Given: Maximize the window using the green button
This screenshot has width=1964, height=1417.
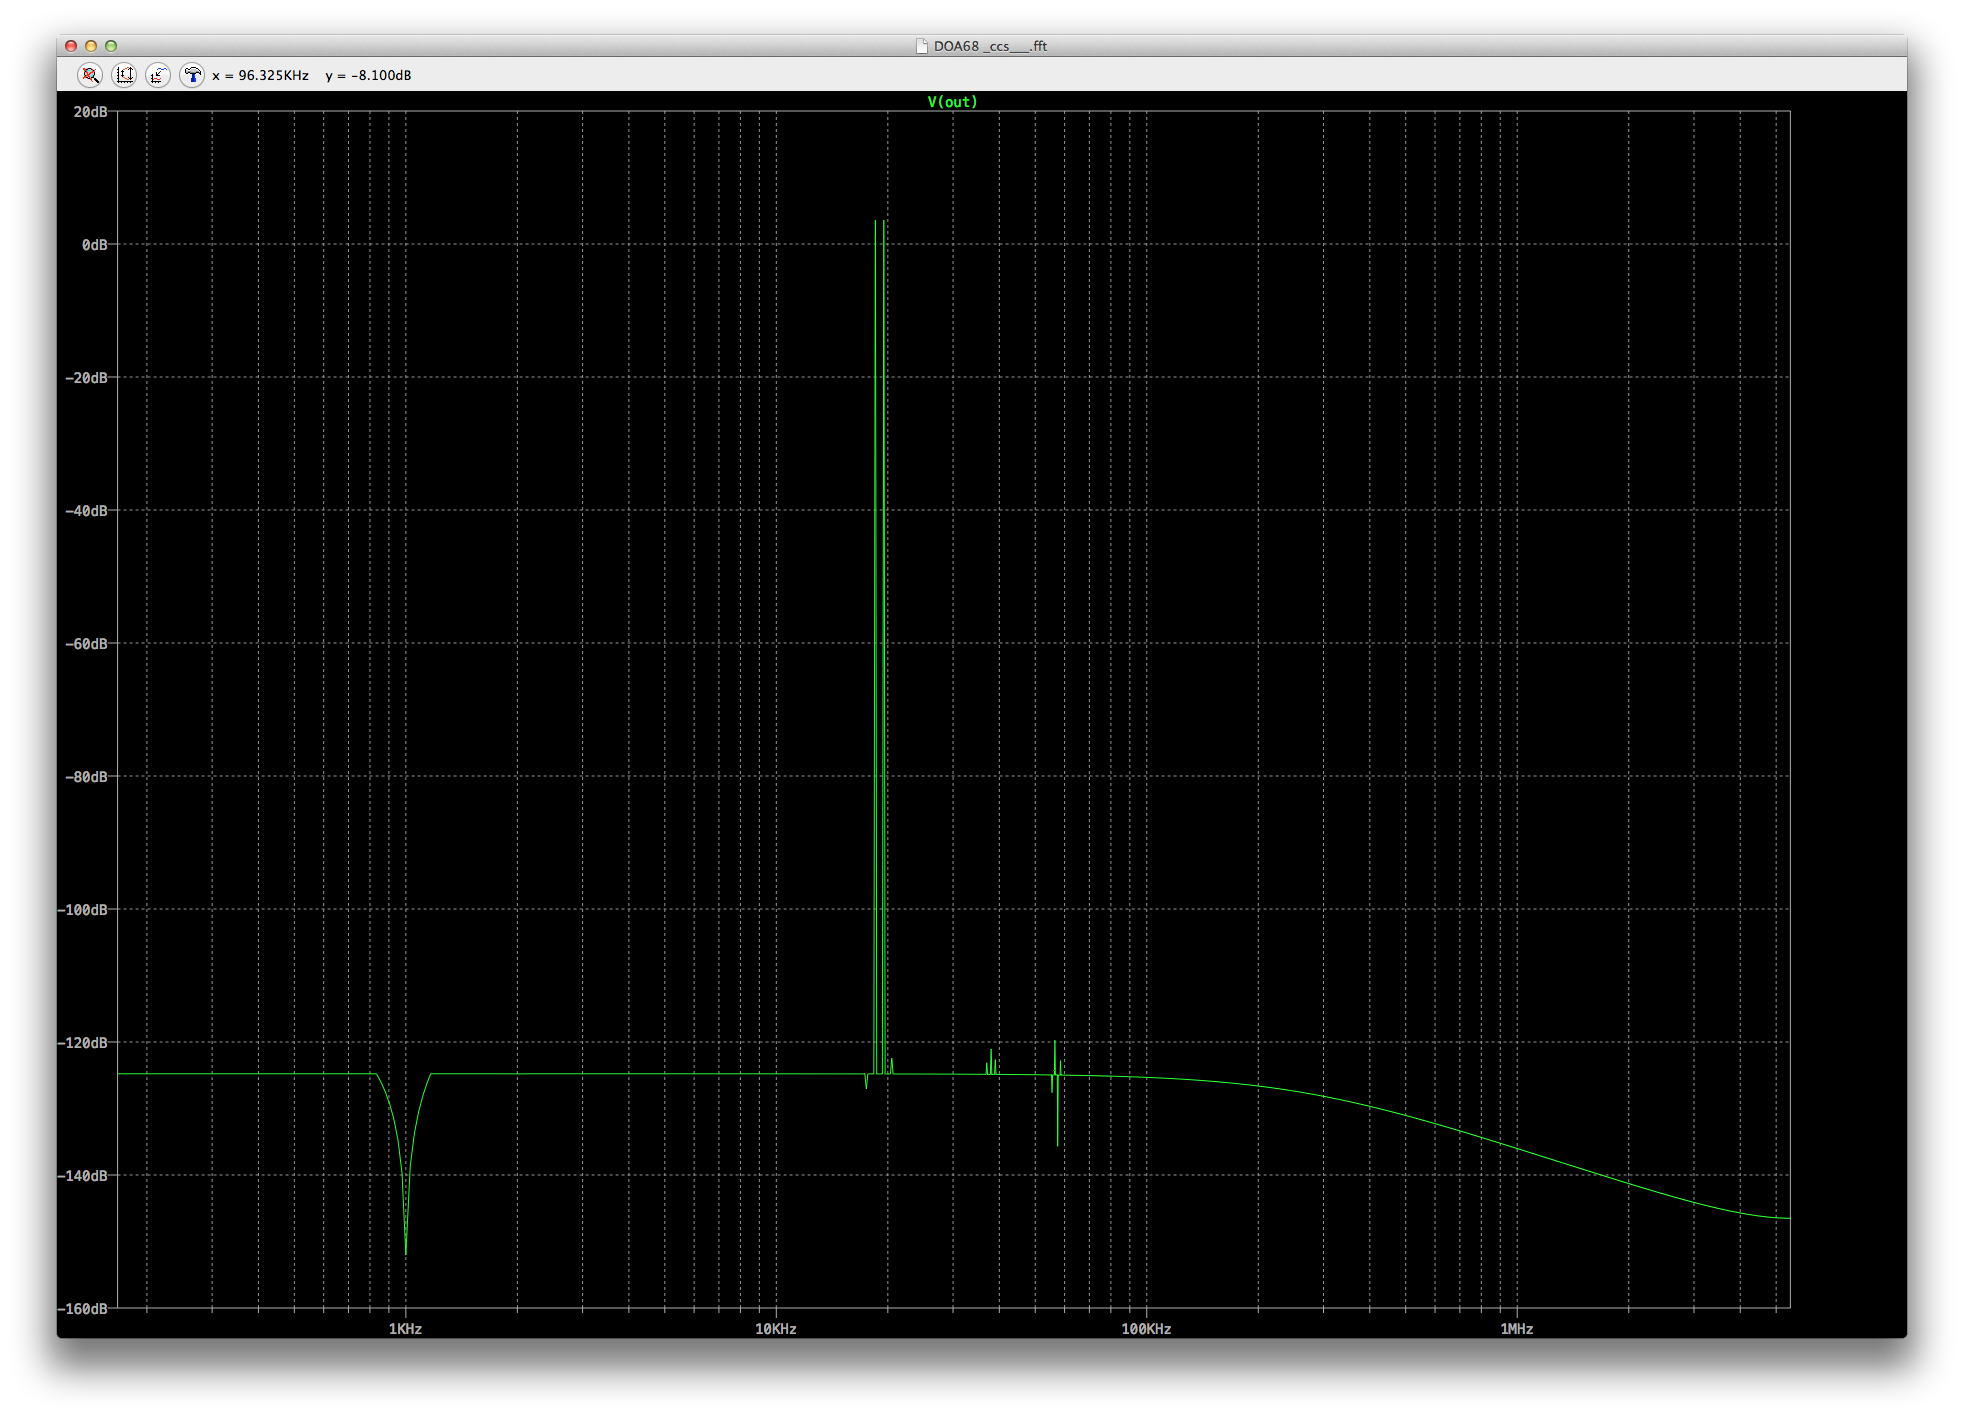Looking at the screenshot, I should 111,46.
